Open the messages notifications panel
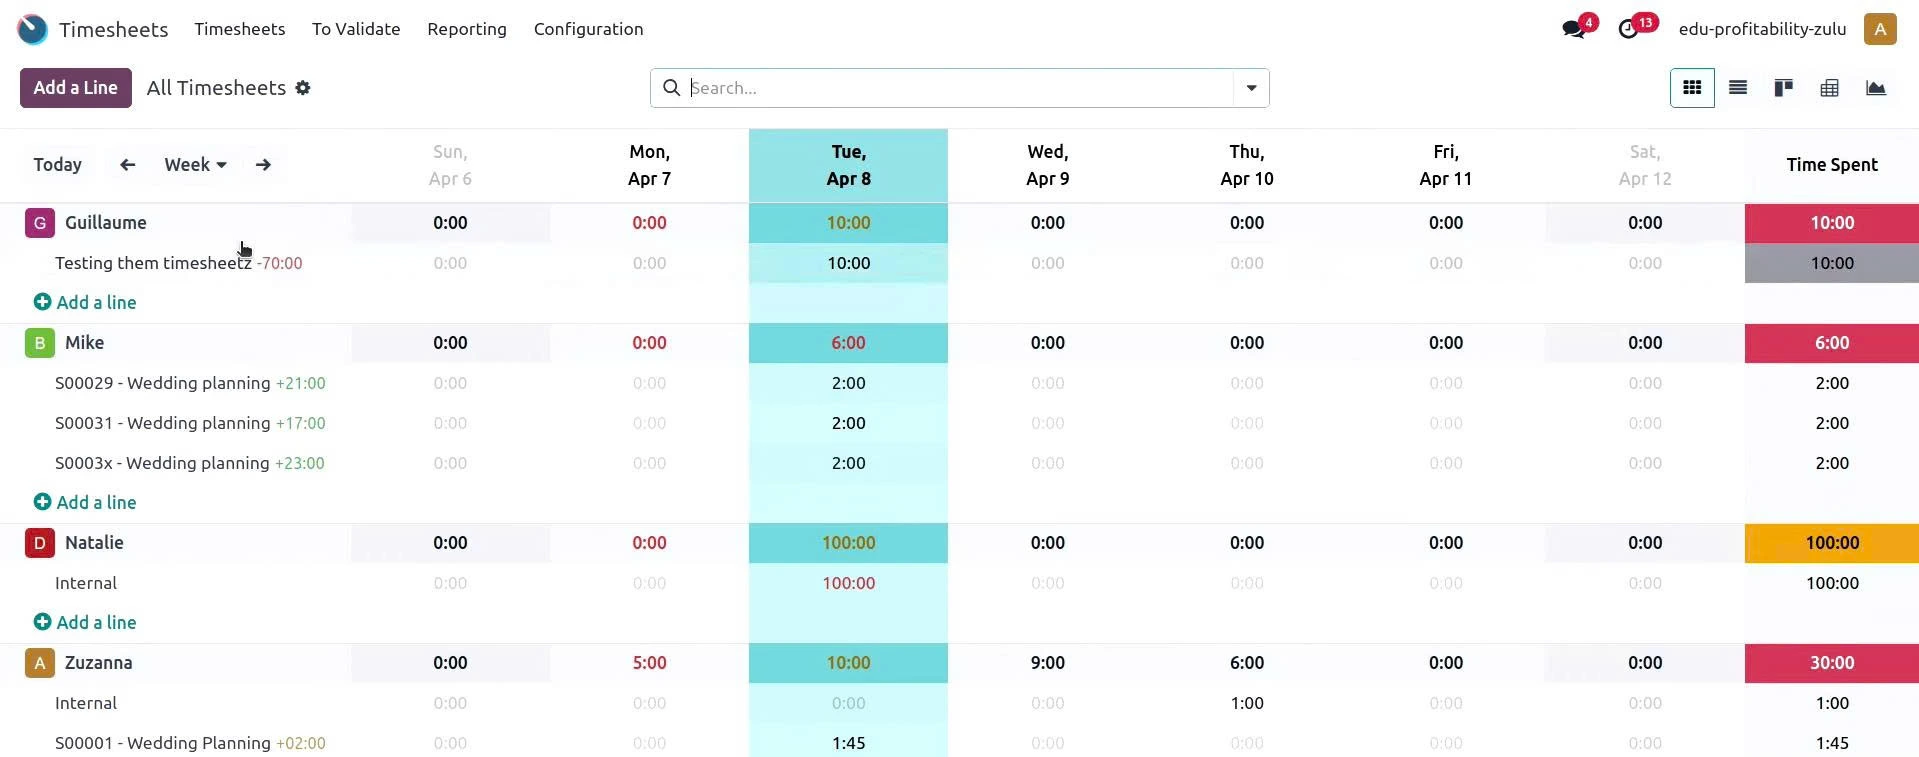1919x757 pixels. click(x=1574, y=27)
